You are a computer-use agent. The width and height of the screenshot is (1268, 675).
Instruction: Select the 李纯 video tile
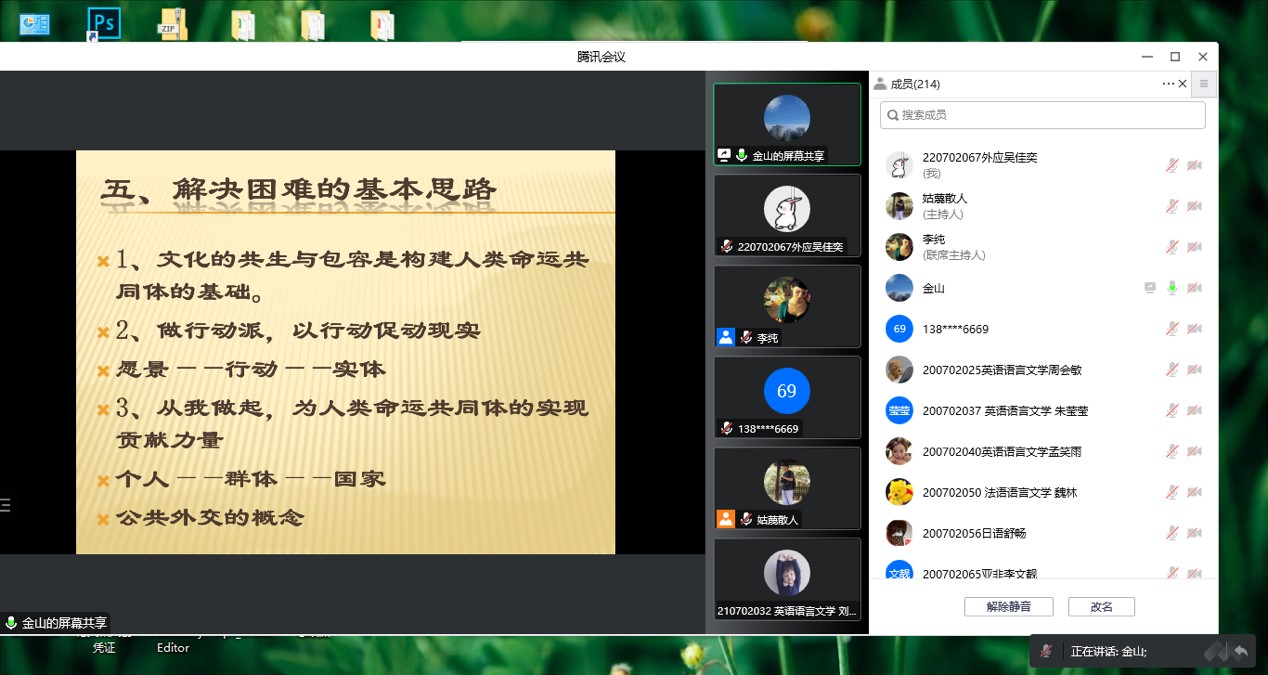point(786,305)
